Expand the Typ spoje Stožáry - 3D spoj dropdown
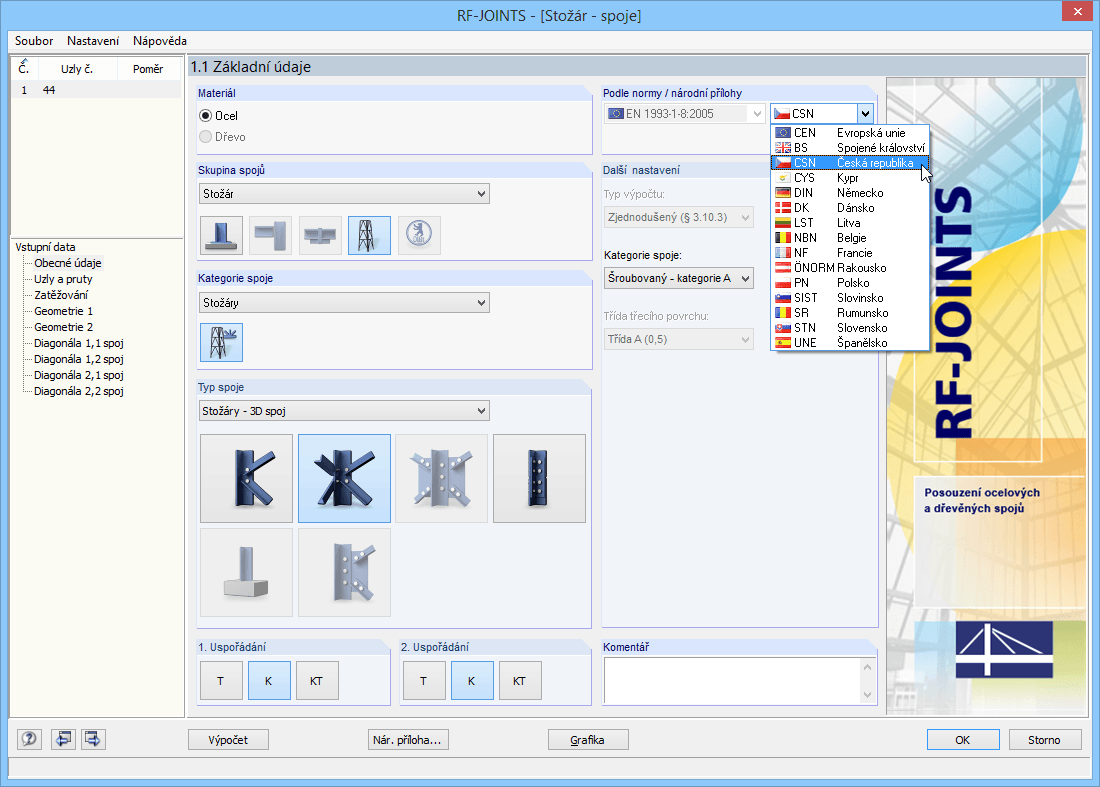This screenshot has width=1100, height=787. (x=344, y=410)
